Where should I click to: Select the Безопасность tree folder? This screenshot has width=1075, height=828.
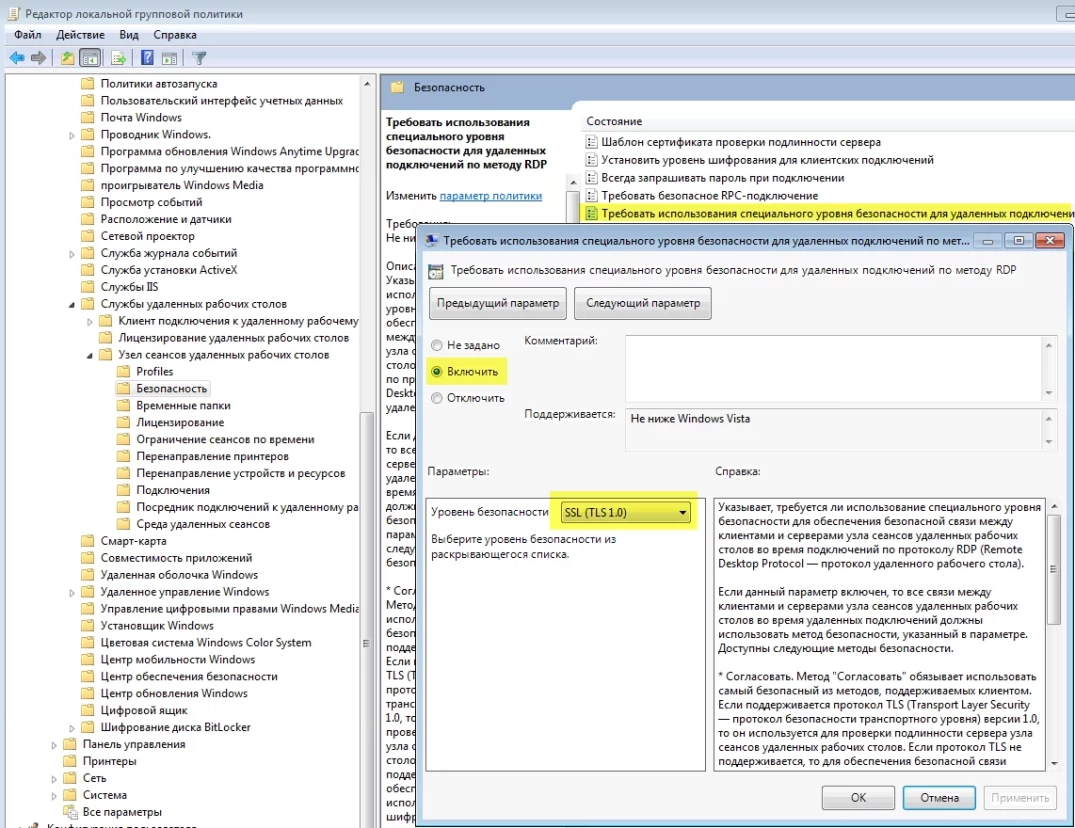[171, 389]
